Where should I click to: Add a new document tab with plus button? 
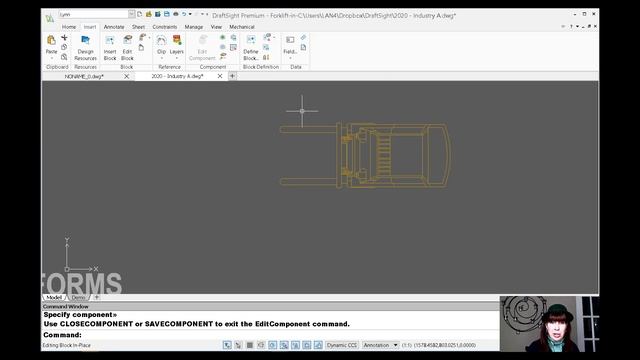232,76
